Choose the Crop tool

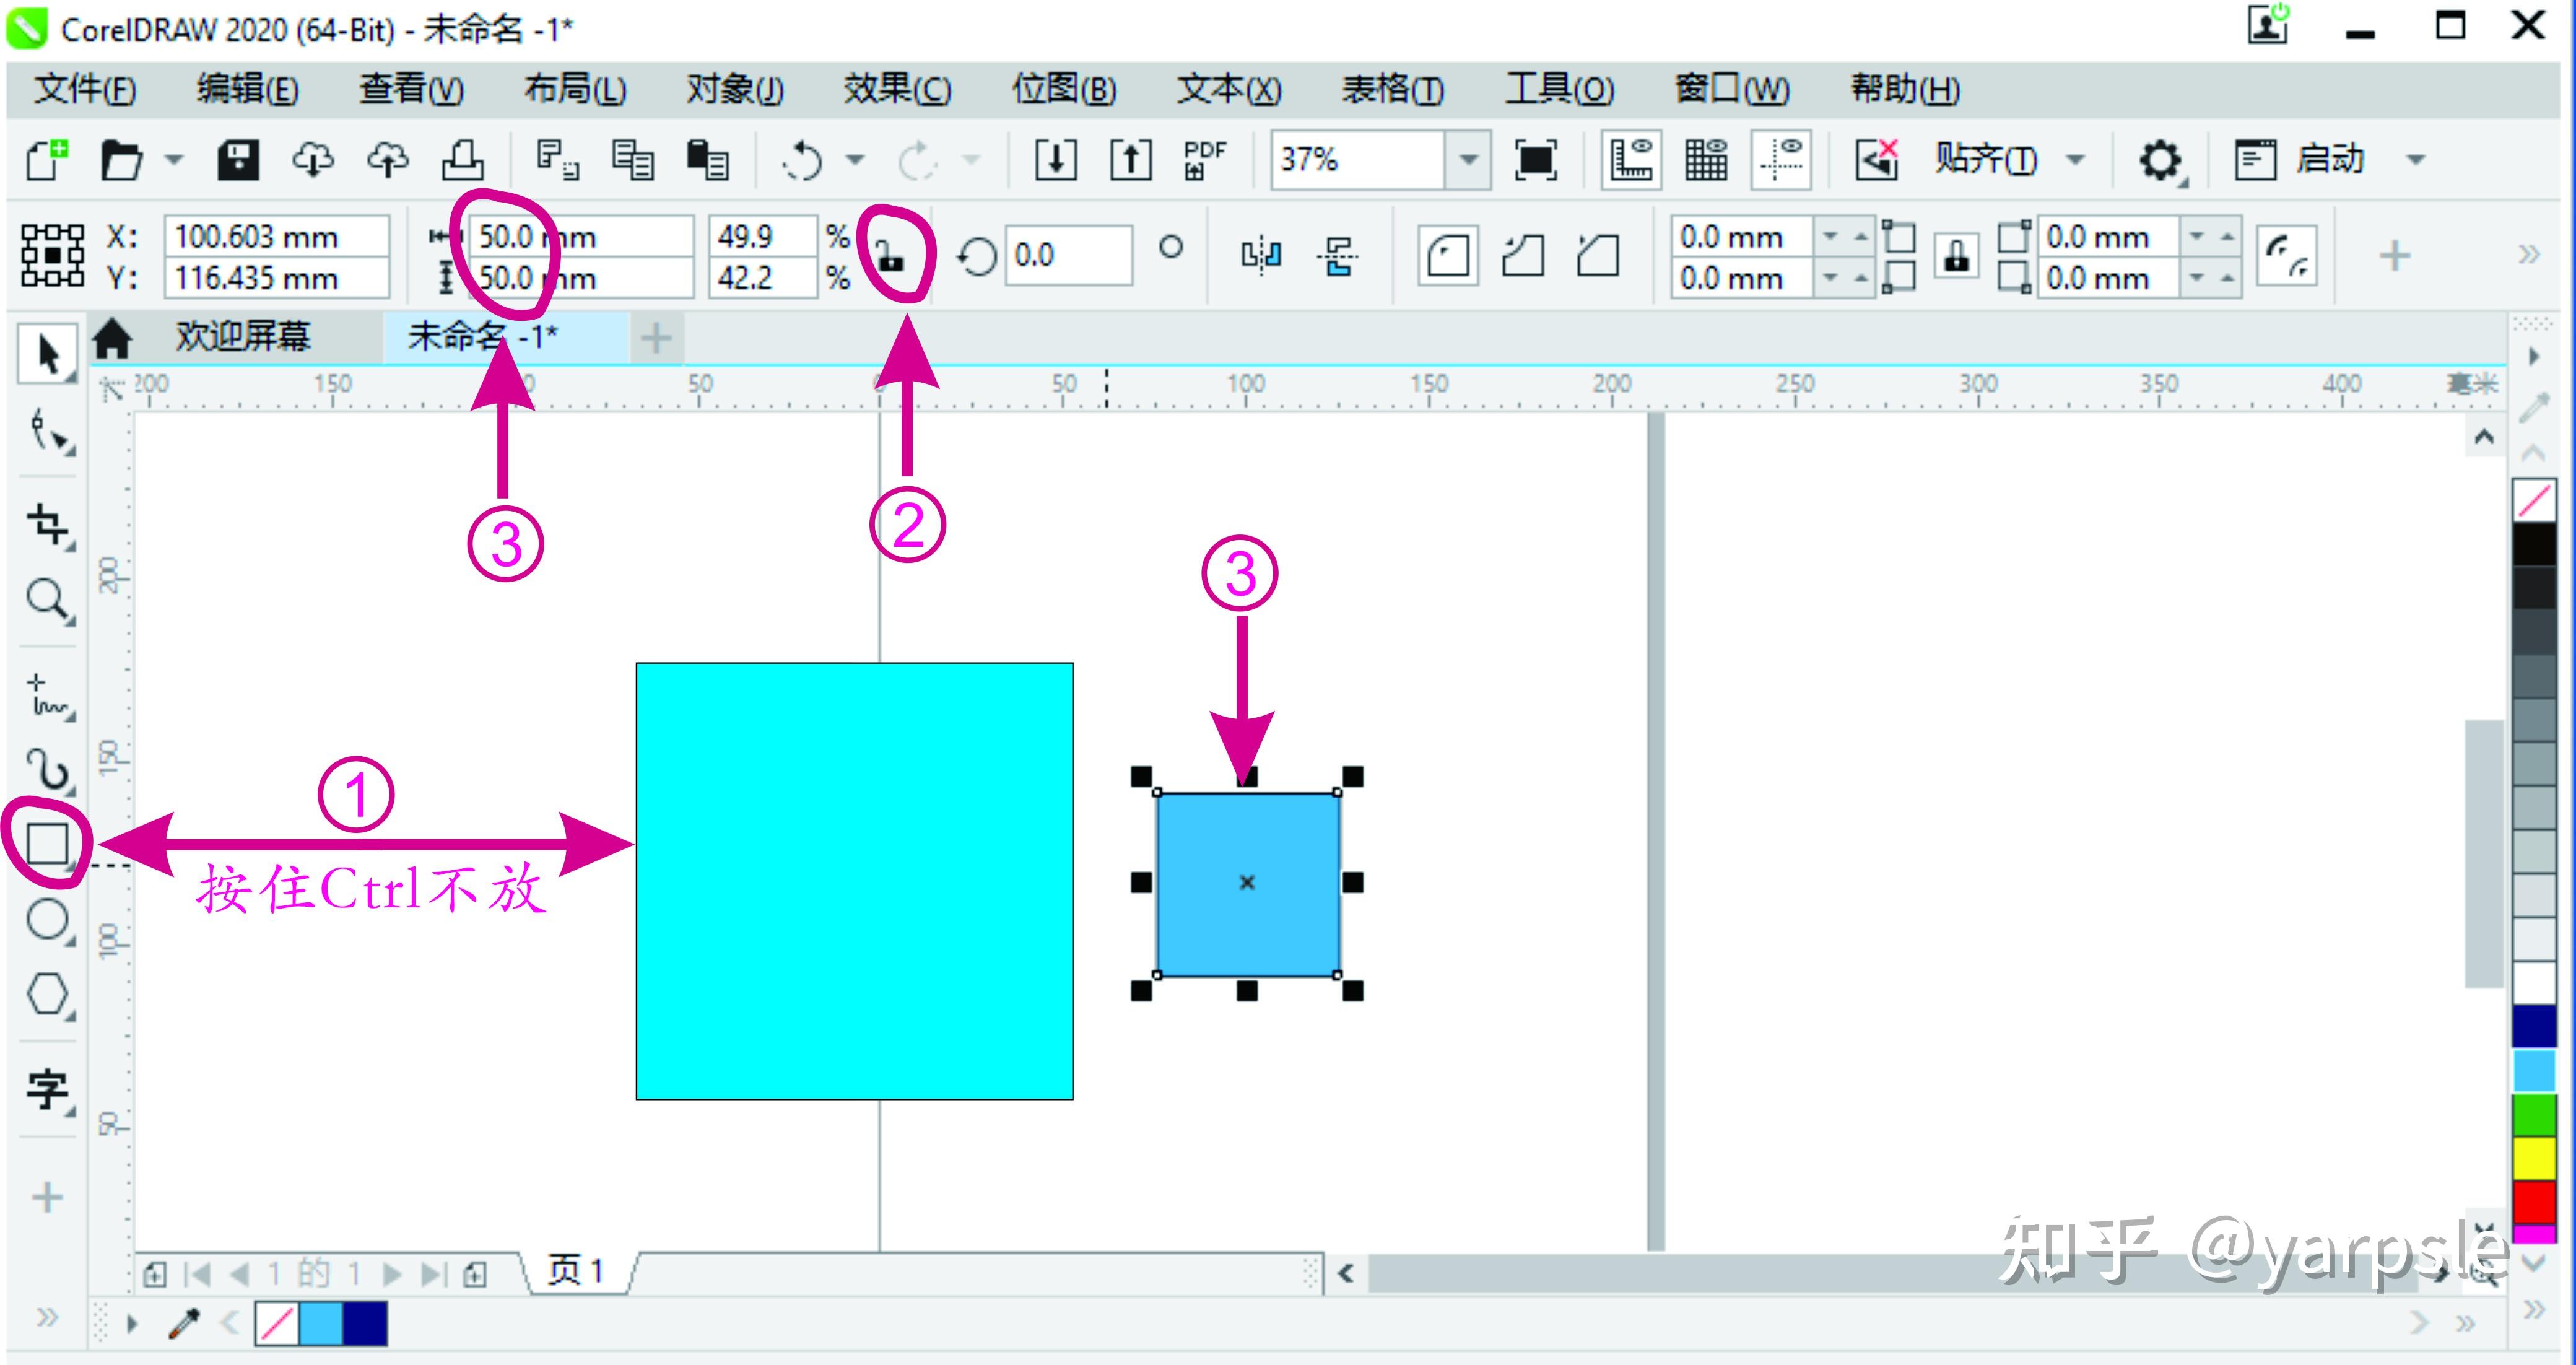pos(47,523)
